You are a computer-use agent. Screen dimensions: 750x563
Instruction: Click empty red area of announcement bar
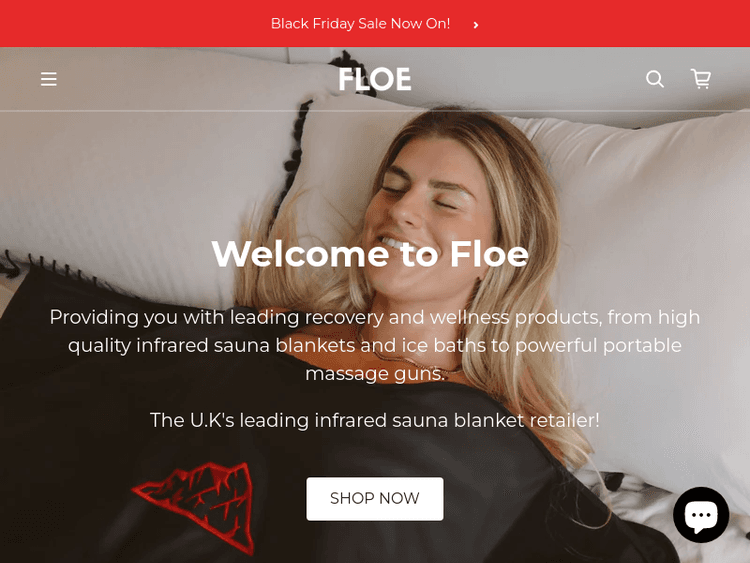(120, 23)
